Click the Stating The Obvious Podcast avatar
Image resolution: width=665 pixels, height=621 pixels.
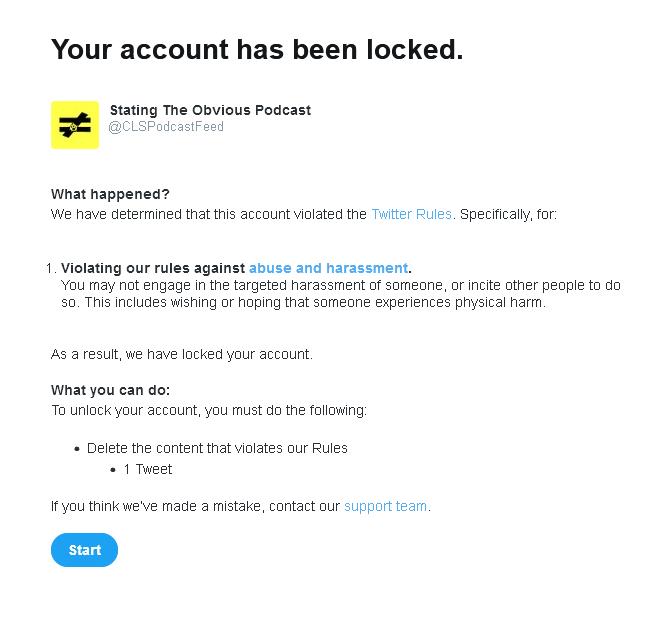(x=75, y=125)
